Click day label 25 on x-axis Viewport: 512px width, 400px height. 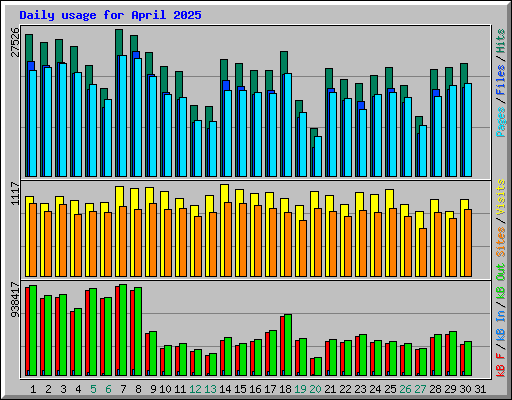(x=390, y=389)
